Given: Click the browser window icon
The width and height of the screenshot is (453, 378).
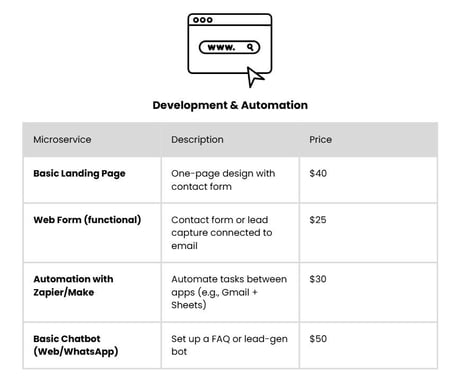Looking at the screenshot, I should click(x=230, y=50).
